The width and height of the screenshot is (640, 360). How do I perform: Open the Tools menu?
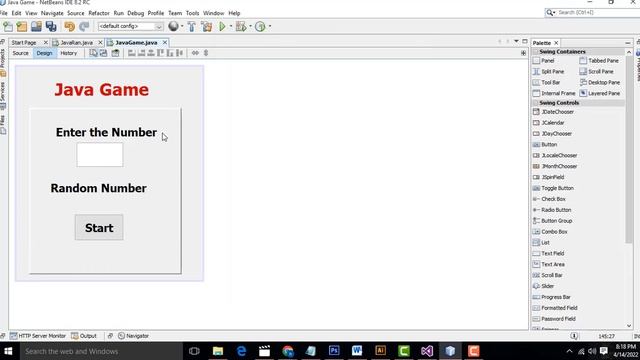click(x=192, y=13)
